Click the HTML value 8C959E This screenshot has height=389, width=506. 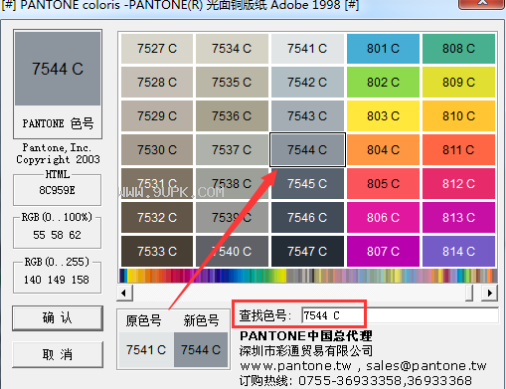57,190
